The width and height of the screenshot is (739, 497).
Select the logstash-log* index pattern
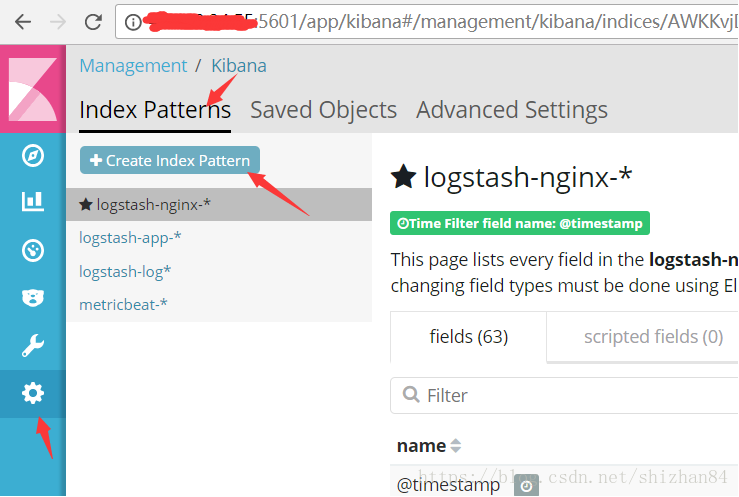pos(125,271)
